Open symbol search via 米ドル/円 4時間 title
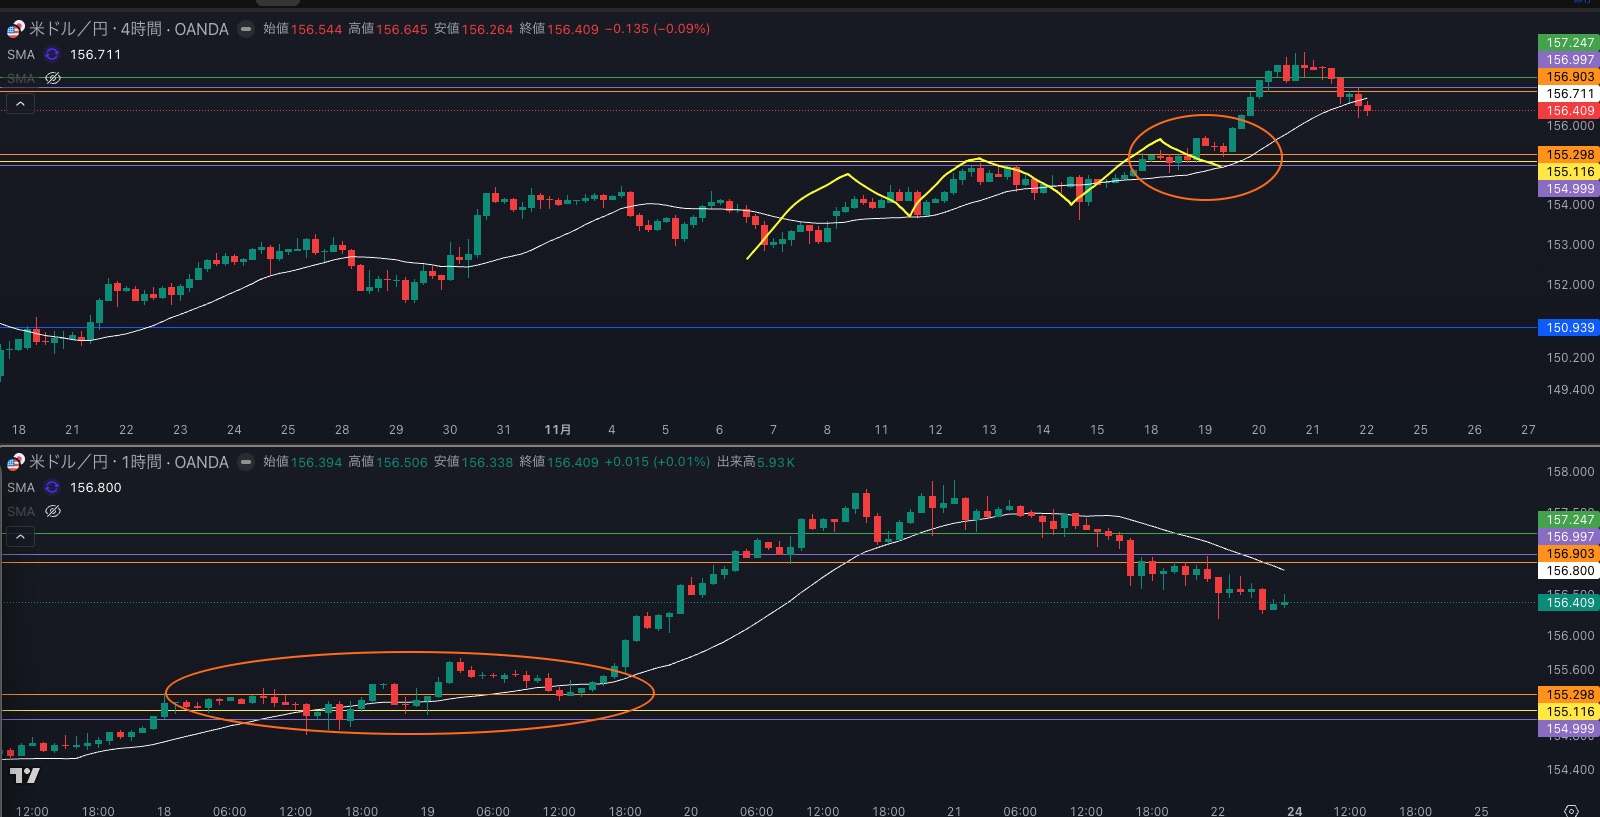1600x817 pixels. (x=129, y=29)
